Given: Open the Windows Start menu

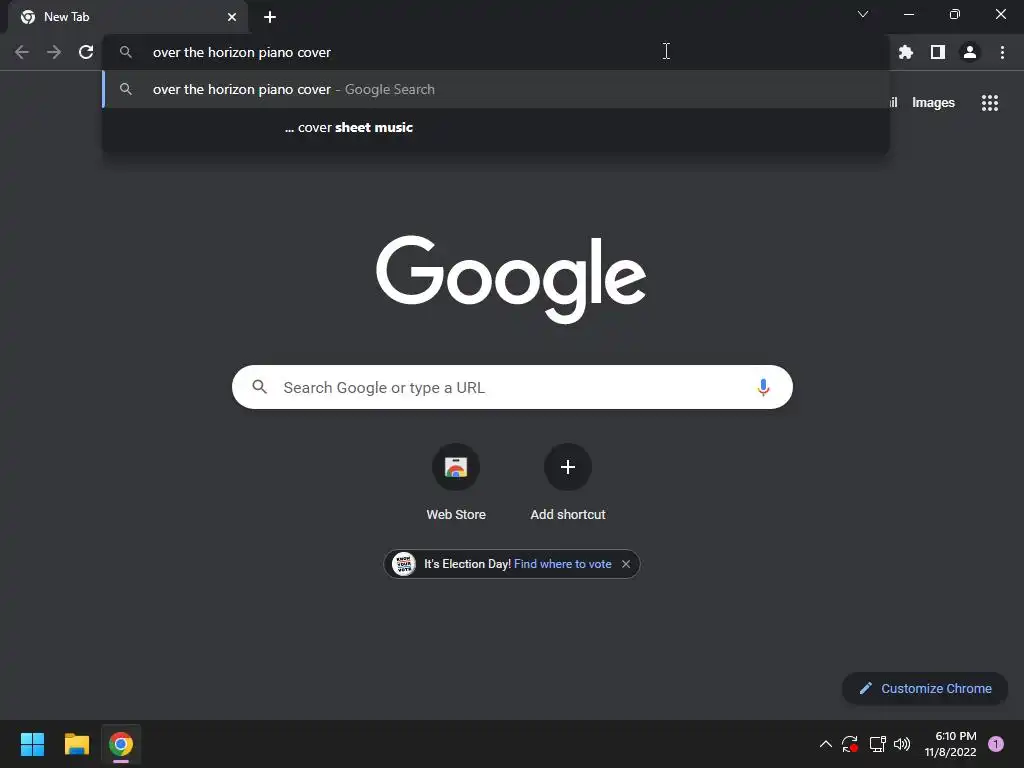Looking at the screenshot, I should click(32, 744).
